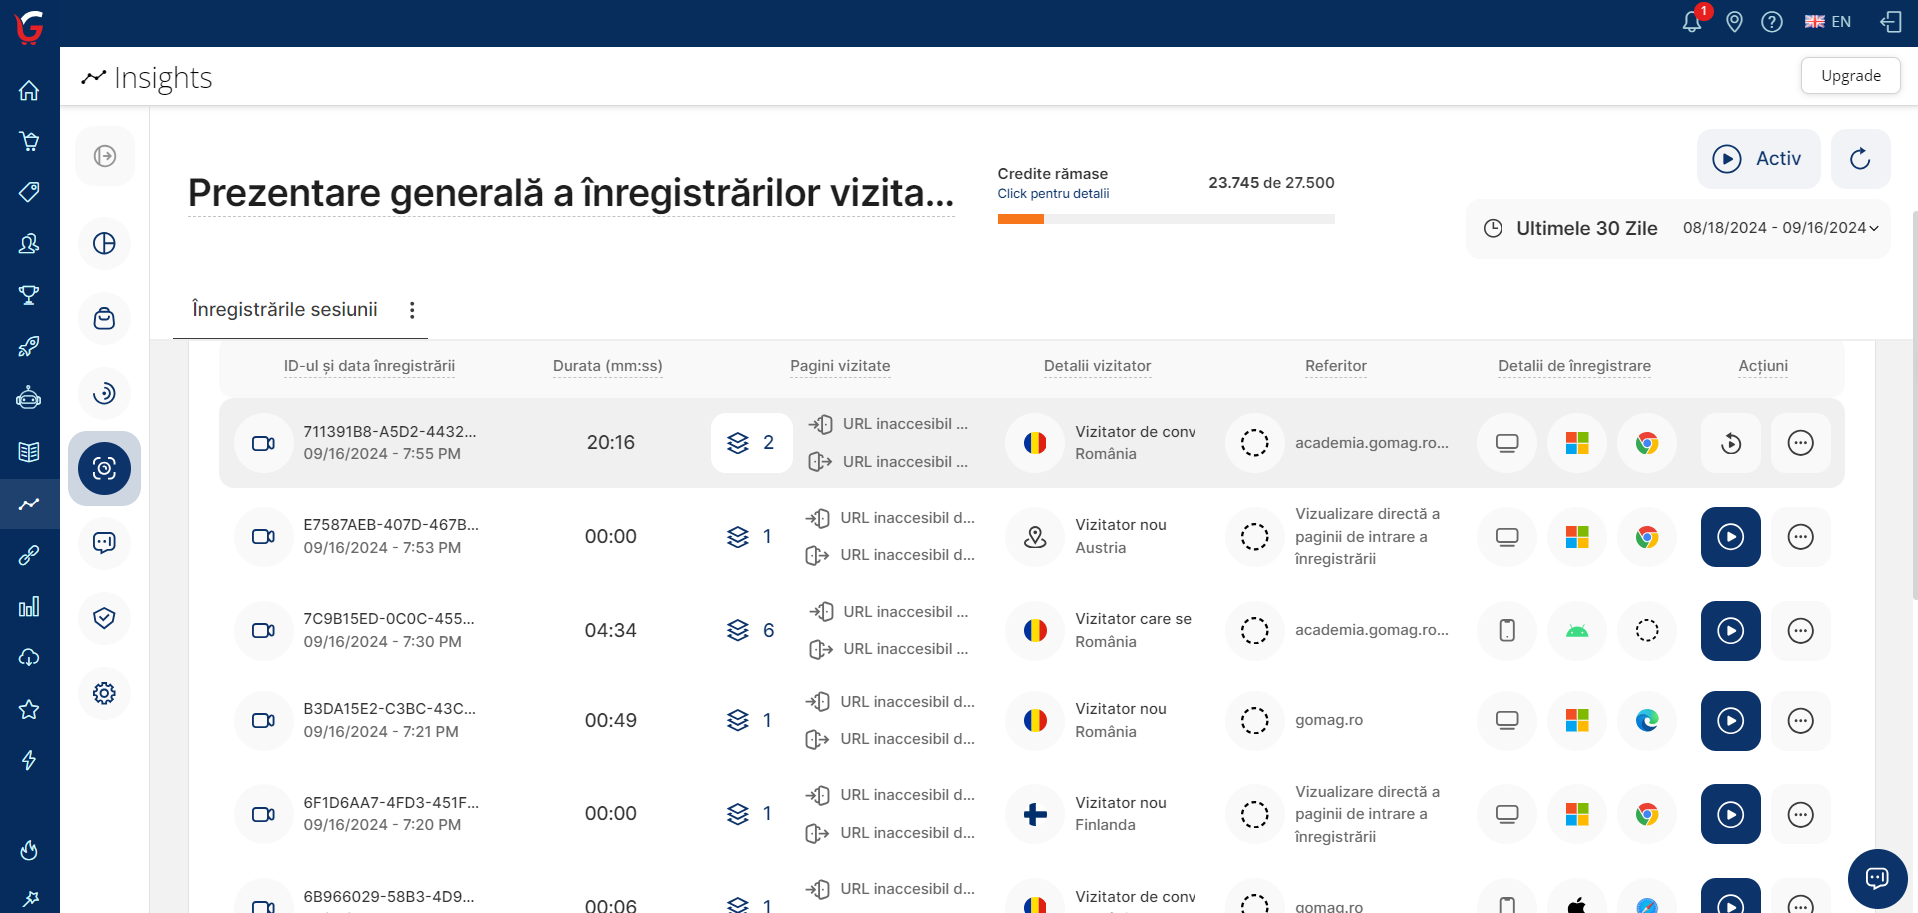The width and height of the screenshot is (1918, 913).
Task: Open the settings gear in Insights panel
Action: point(104,693)
